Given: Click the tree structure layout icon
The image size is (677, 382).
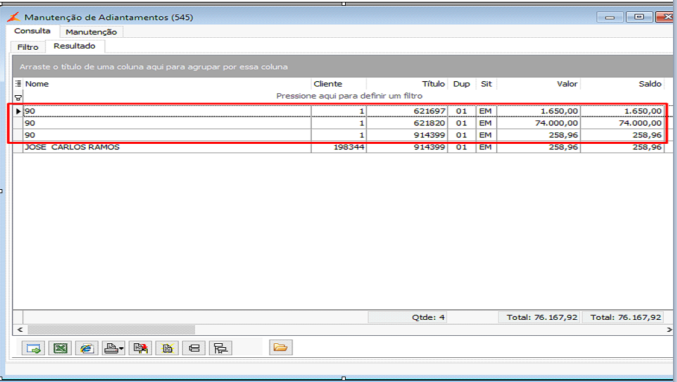Looking at the screenshot, I should click(221, 348).
